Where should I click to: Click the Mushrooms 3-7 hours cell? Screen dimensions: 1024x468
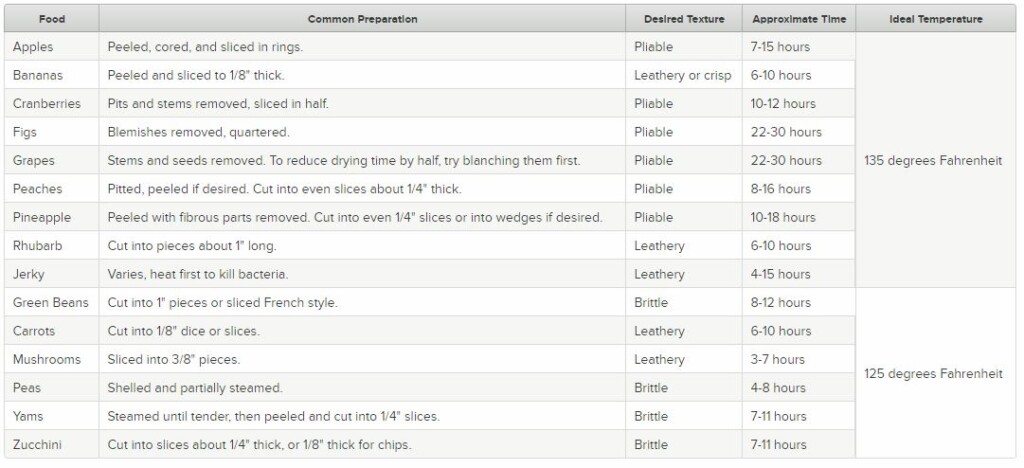777,359
